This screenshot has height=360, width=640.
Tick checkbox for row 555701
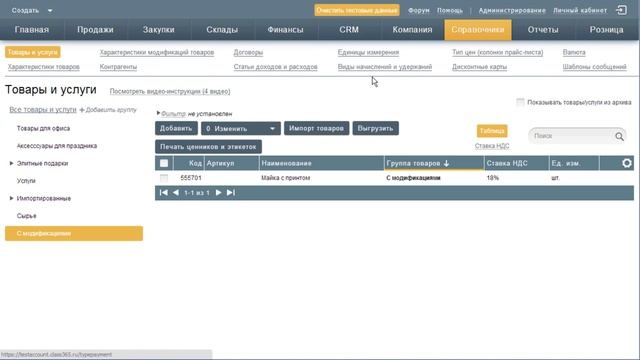164,178
